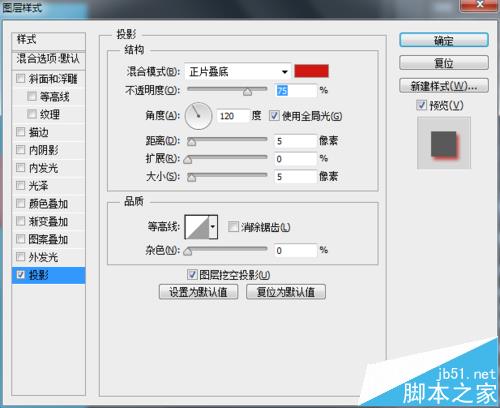The image size is (500, 408).
Task: Click the 不透明度 slider handle
Action: click(x=247, y=92)
